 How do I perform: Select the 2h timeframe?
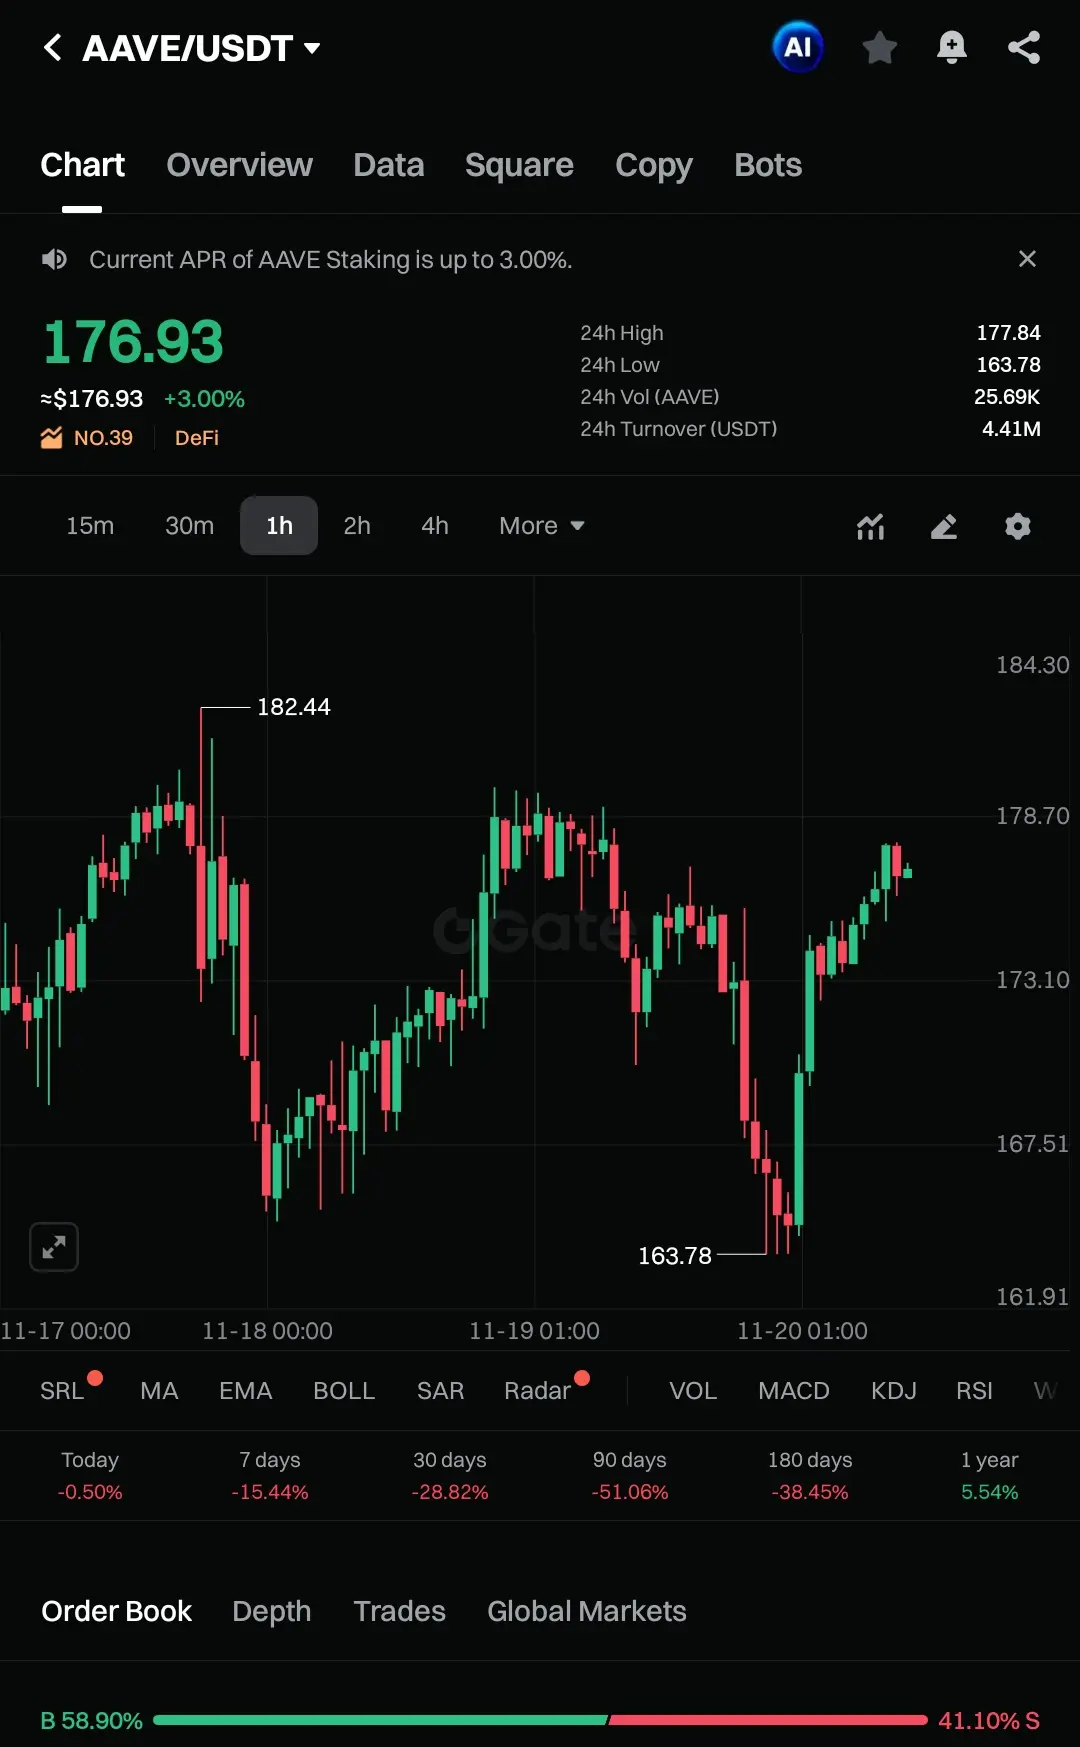pyautogui.click(x=357, y=526)
